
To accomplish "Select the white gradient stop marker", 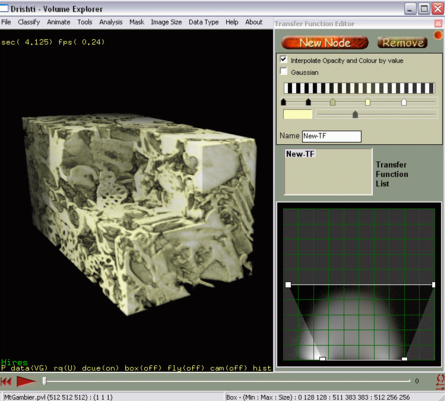I will [x=404, y=102].
